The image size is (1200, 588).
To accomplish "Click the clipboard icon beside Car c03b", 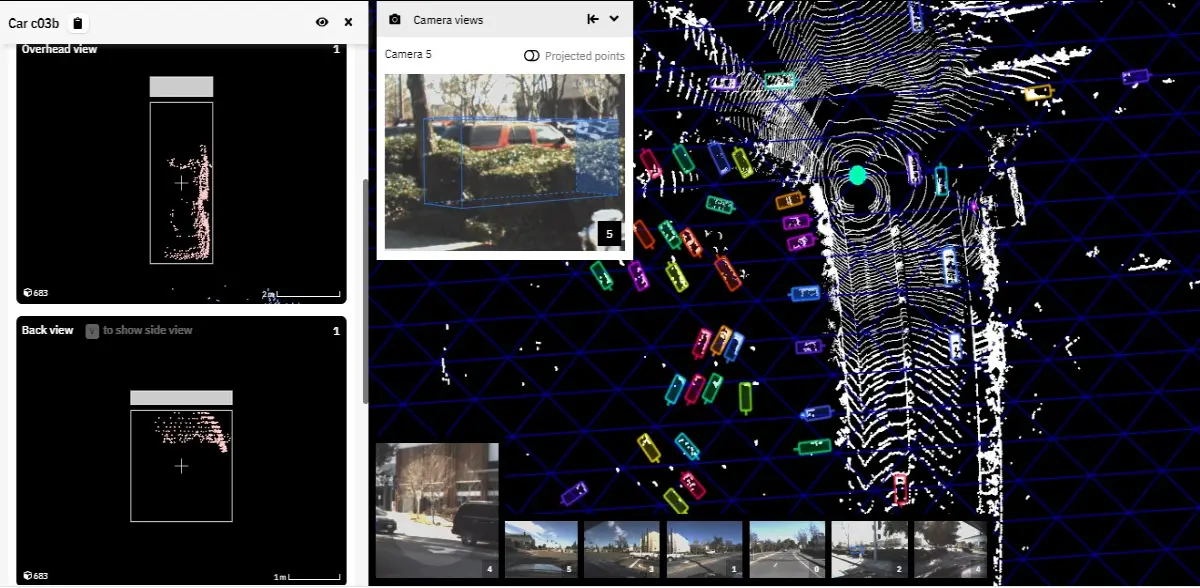I will pos(78,23).
